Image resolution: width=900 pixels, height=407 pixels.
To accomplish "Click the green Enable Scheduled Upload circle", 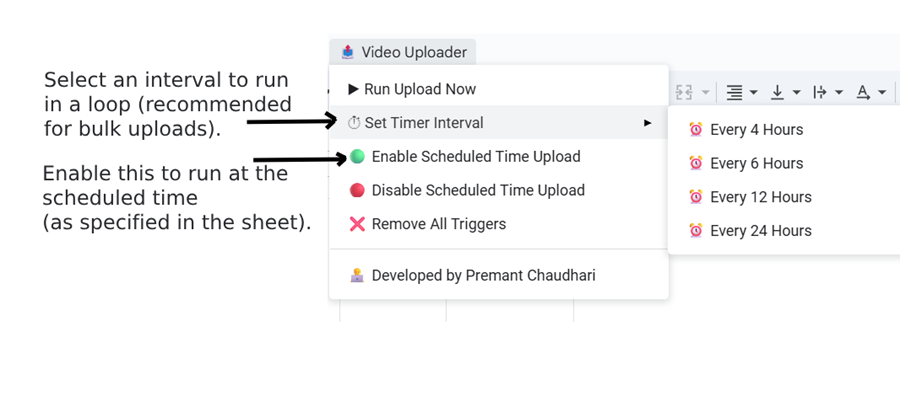I will coord(357,157).
